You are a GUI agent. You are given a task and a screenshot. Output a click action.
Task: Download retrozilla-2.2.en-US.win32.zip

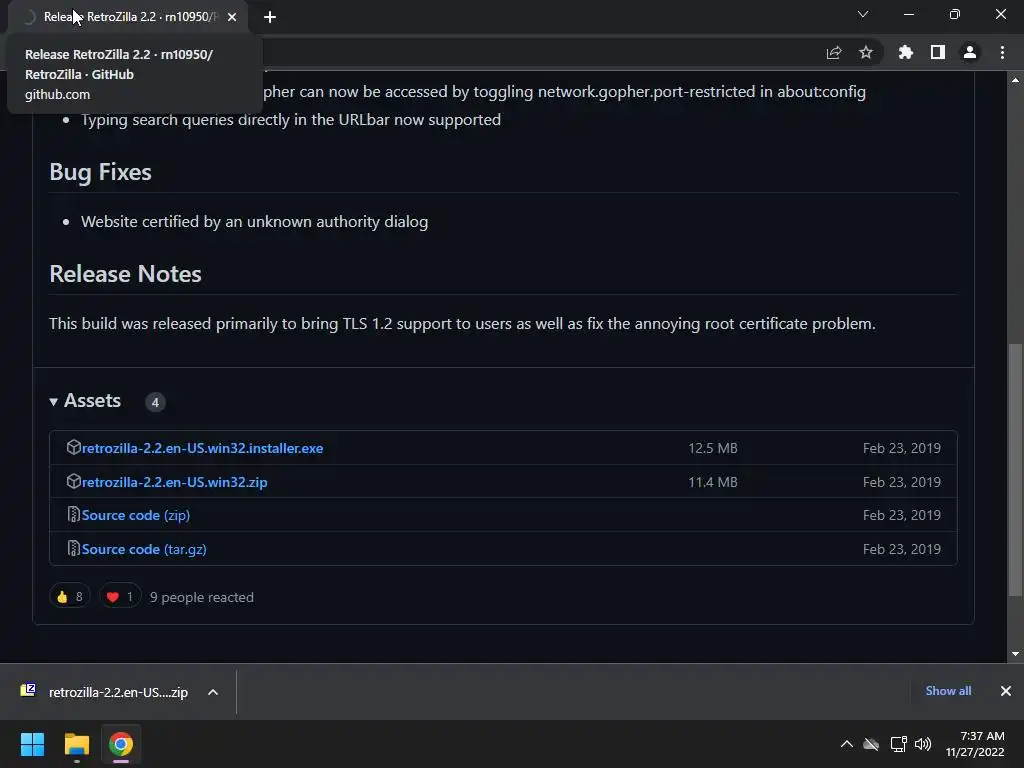(174, 482)
